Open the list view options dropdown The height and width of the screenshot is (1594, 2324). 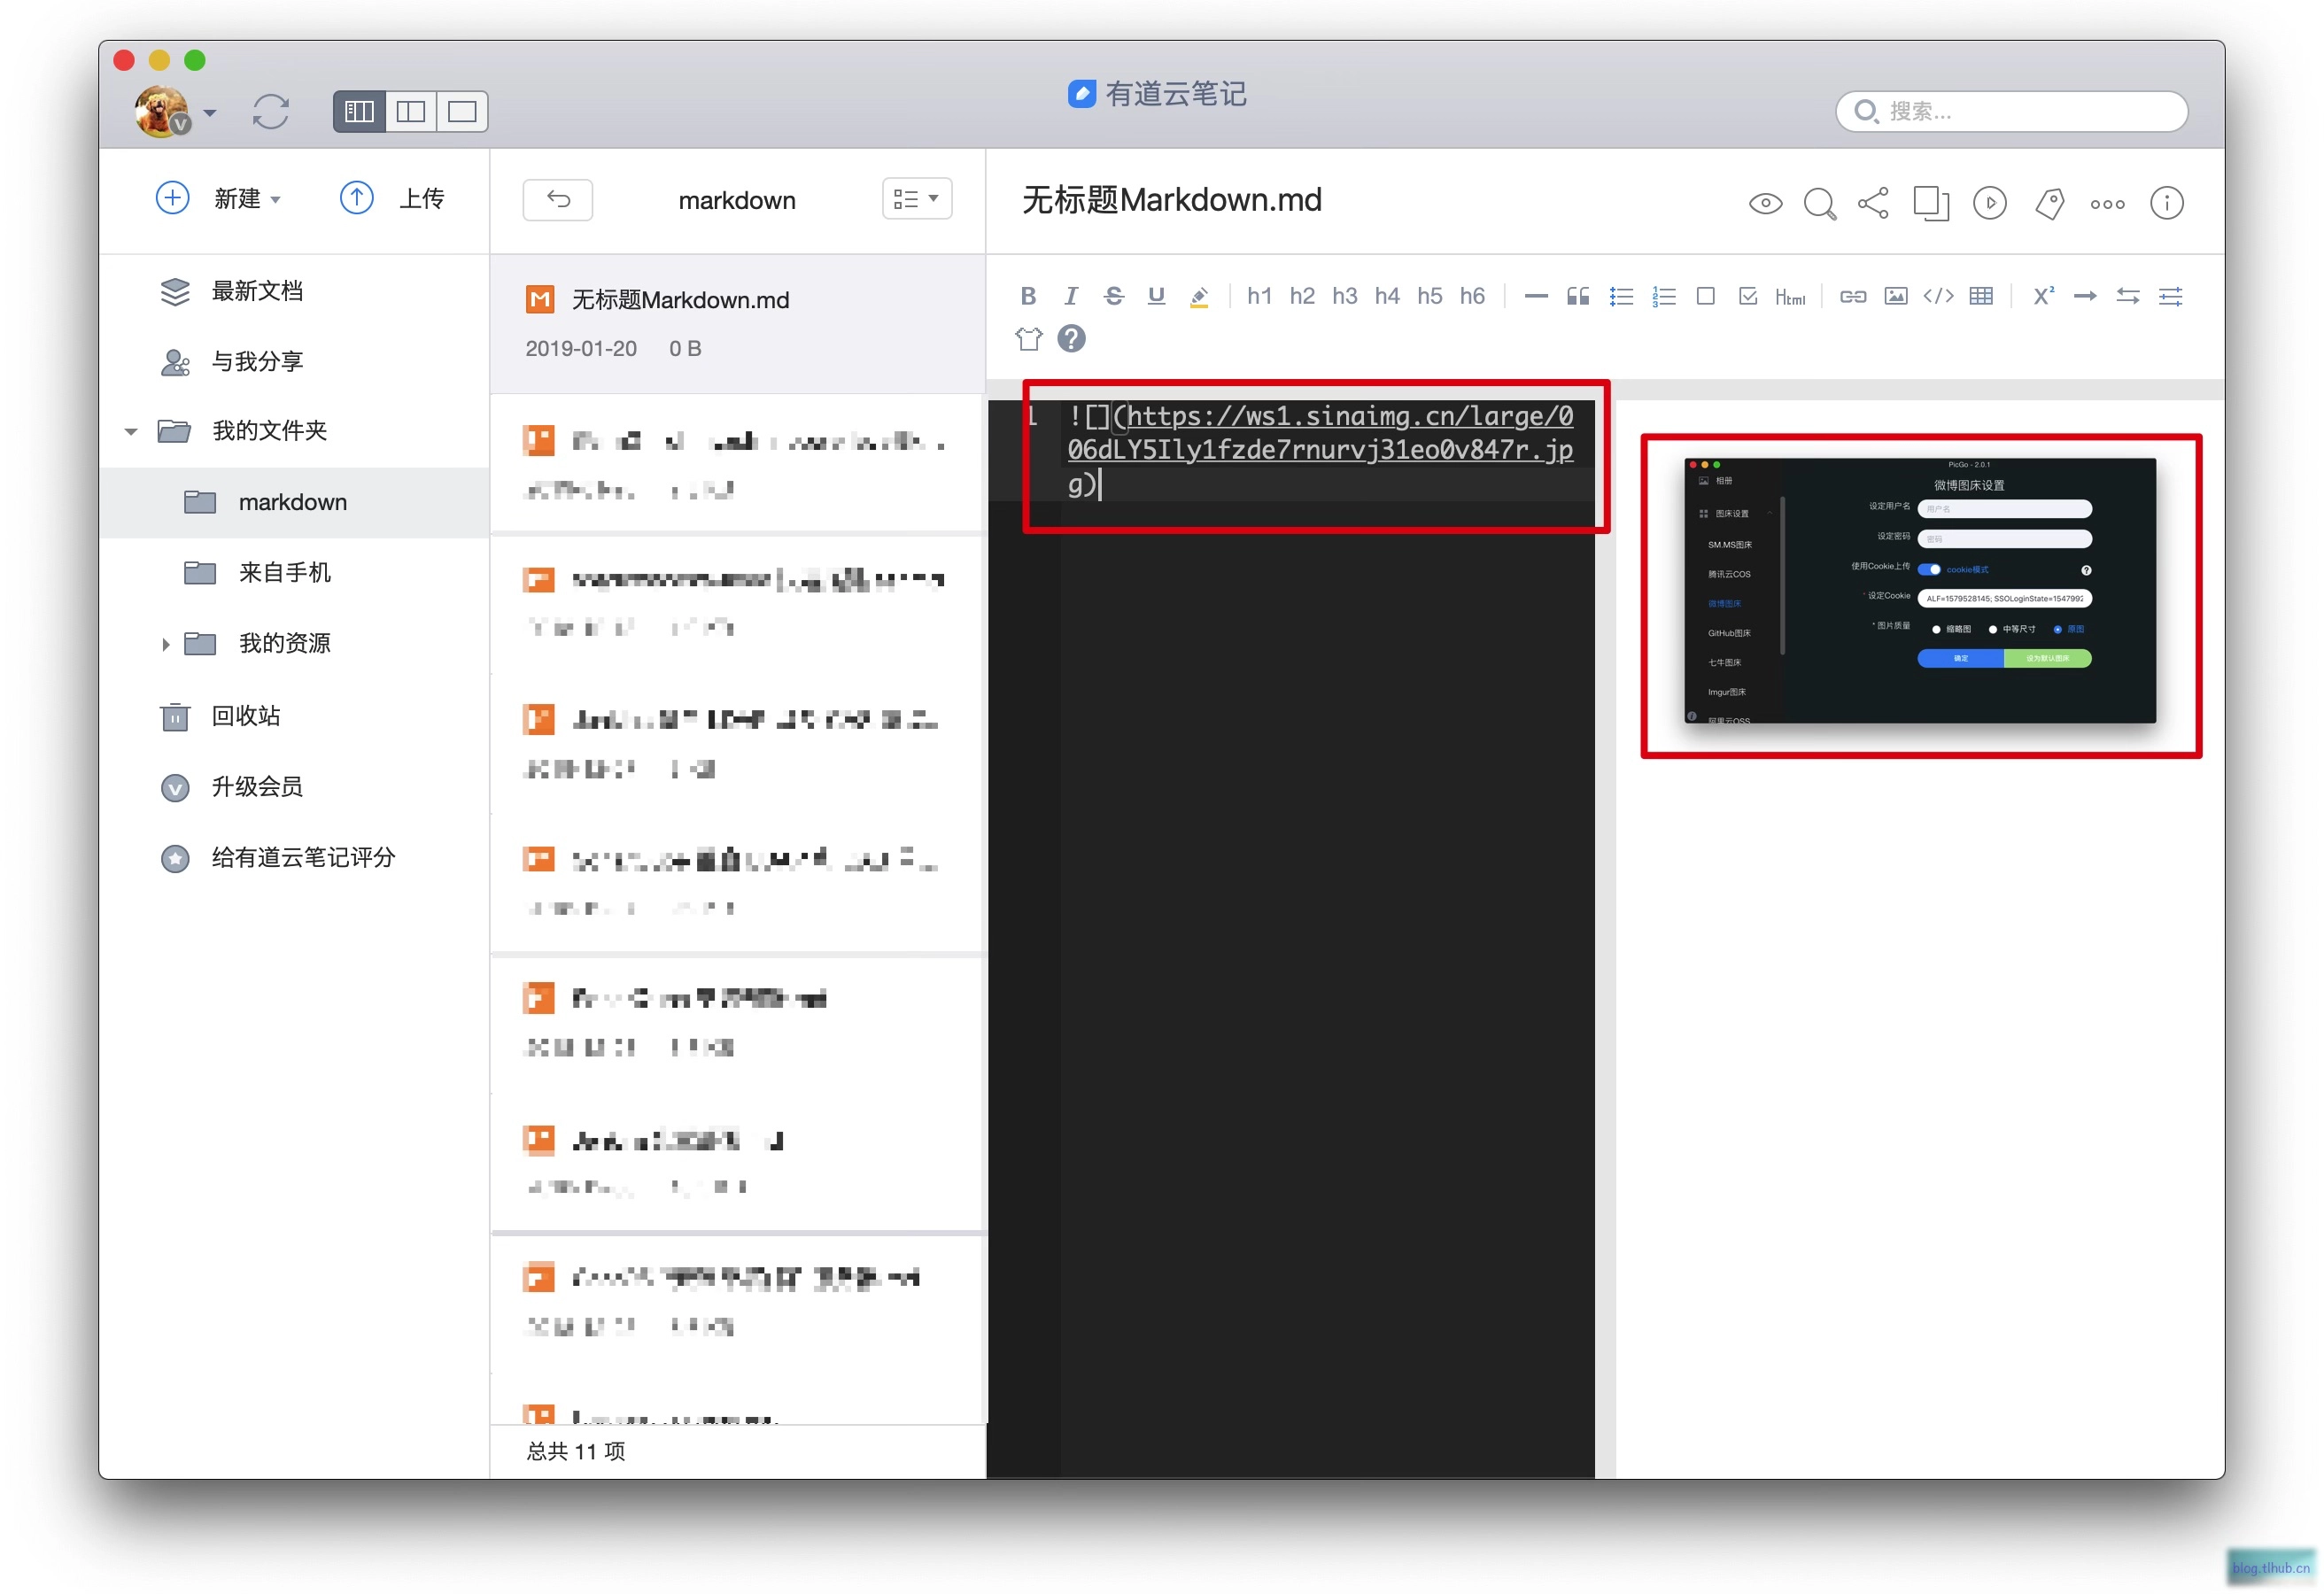tap(917, 199)
